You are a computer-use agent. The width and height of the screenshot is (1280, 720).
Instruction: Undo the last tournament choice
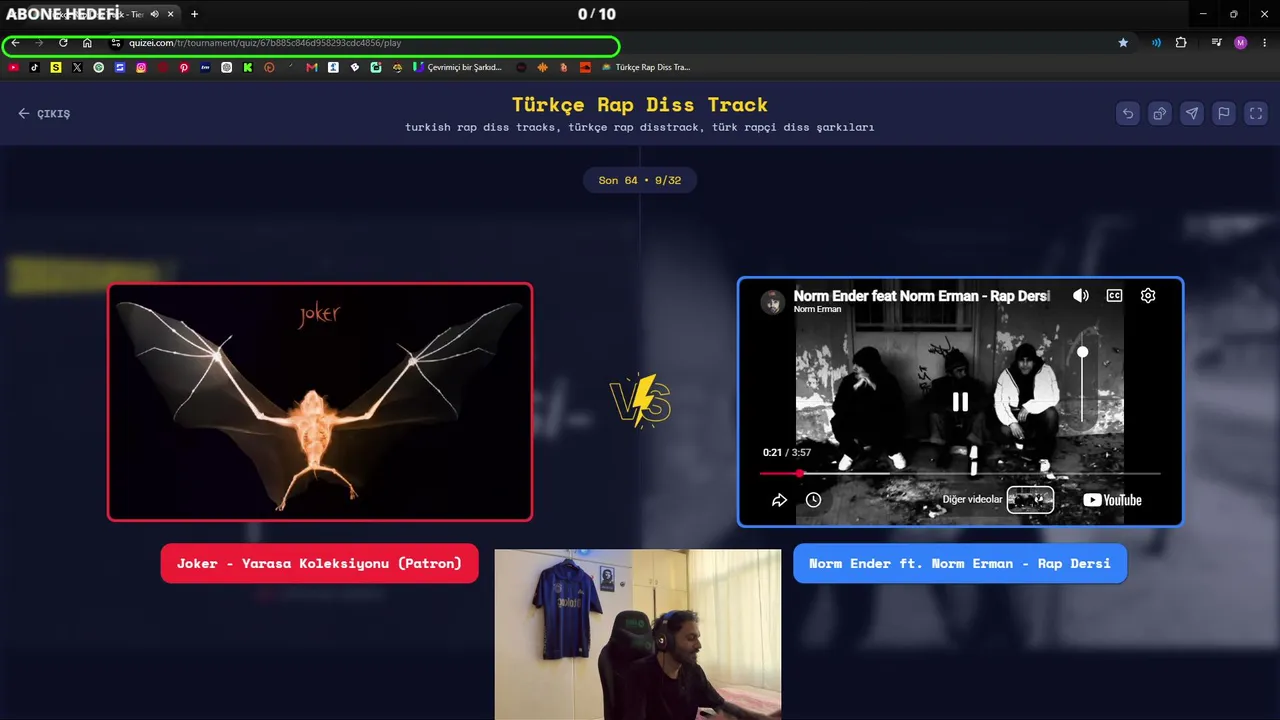[x=1128, y=113]
